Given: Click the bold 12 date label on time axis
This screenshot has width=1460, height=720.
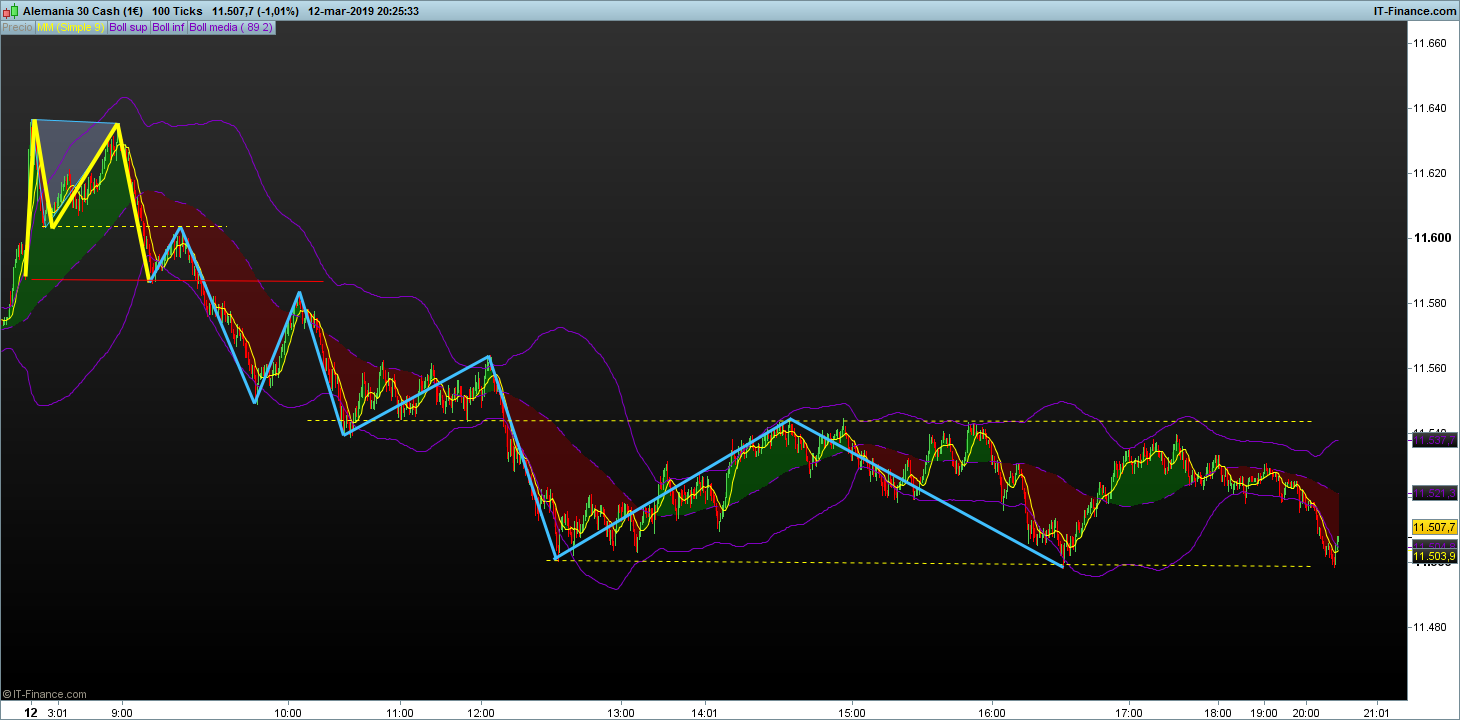Looking at the screenshot, I should tap(31, 713).
